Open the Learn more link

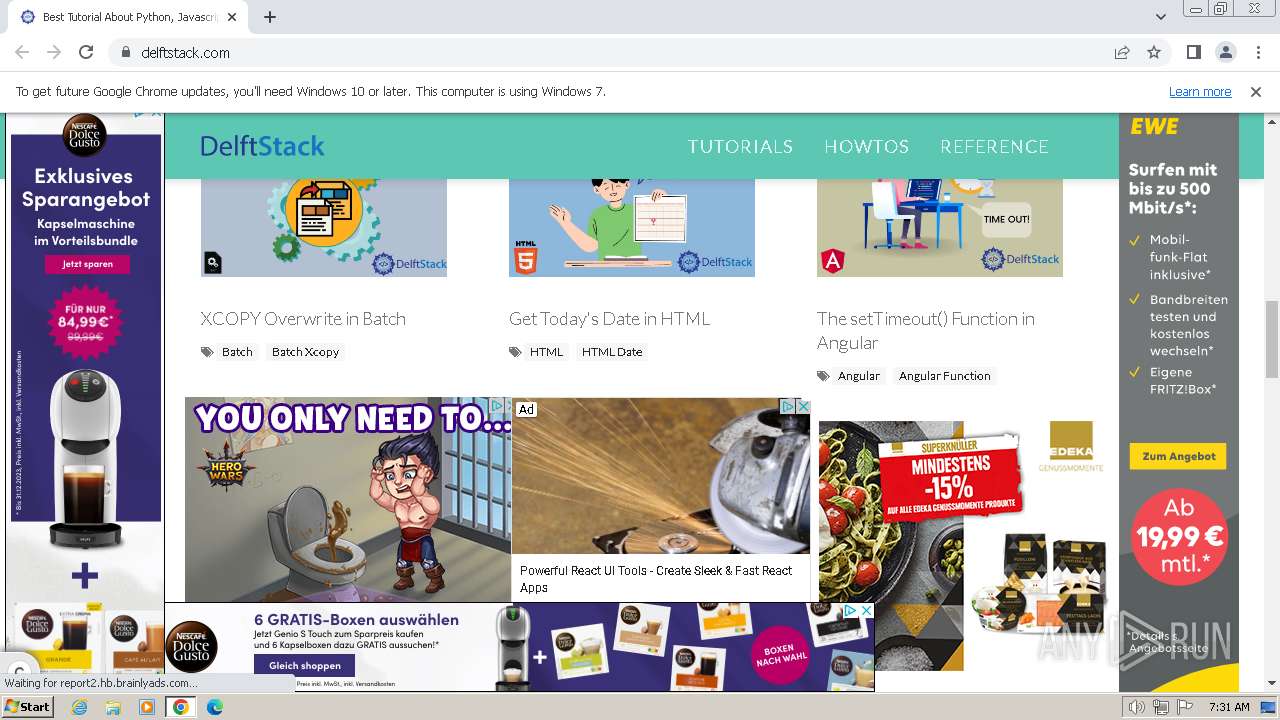[1200, 91]
